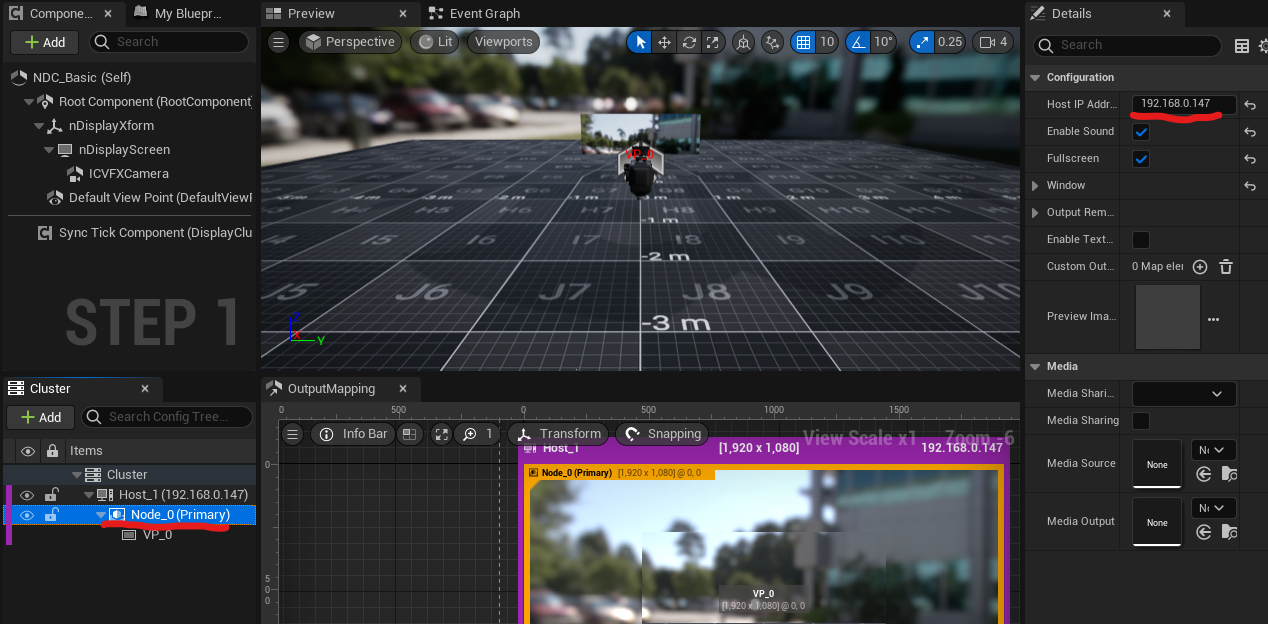Open rotation snap value 10° menu
The height and width of the screenshot is (624, 1268).
click(883, 42)
